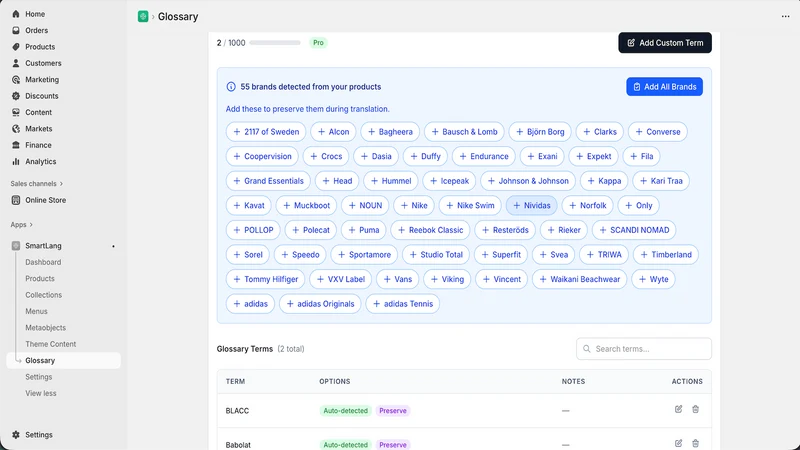Click the info icon beside brands detected

click(x=231, y=87)
